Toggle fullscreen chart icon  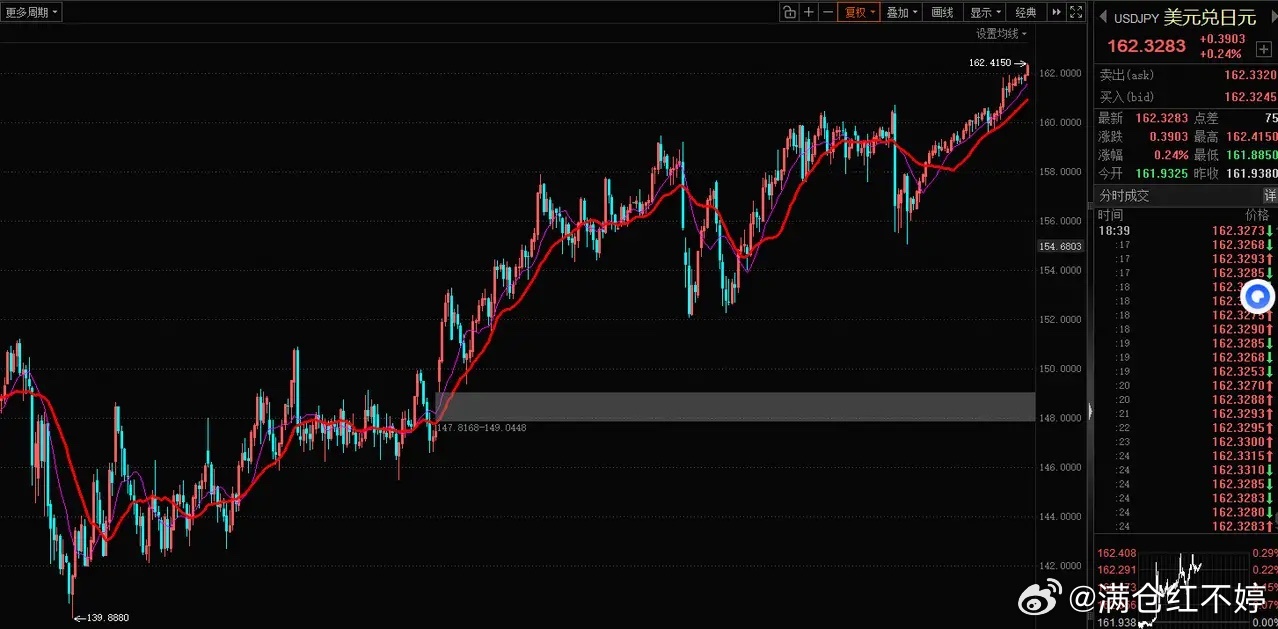(1076, 12)
